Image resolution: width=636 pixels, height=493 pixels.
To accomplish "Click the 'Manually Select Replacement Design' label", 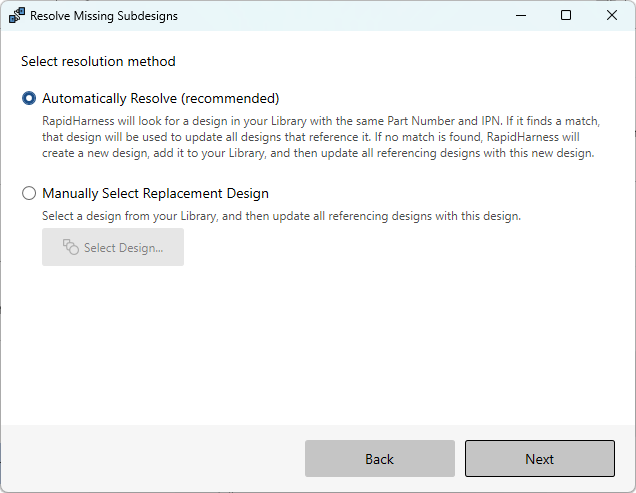I will [x=155, y=193].
